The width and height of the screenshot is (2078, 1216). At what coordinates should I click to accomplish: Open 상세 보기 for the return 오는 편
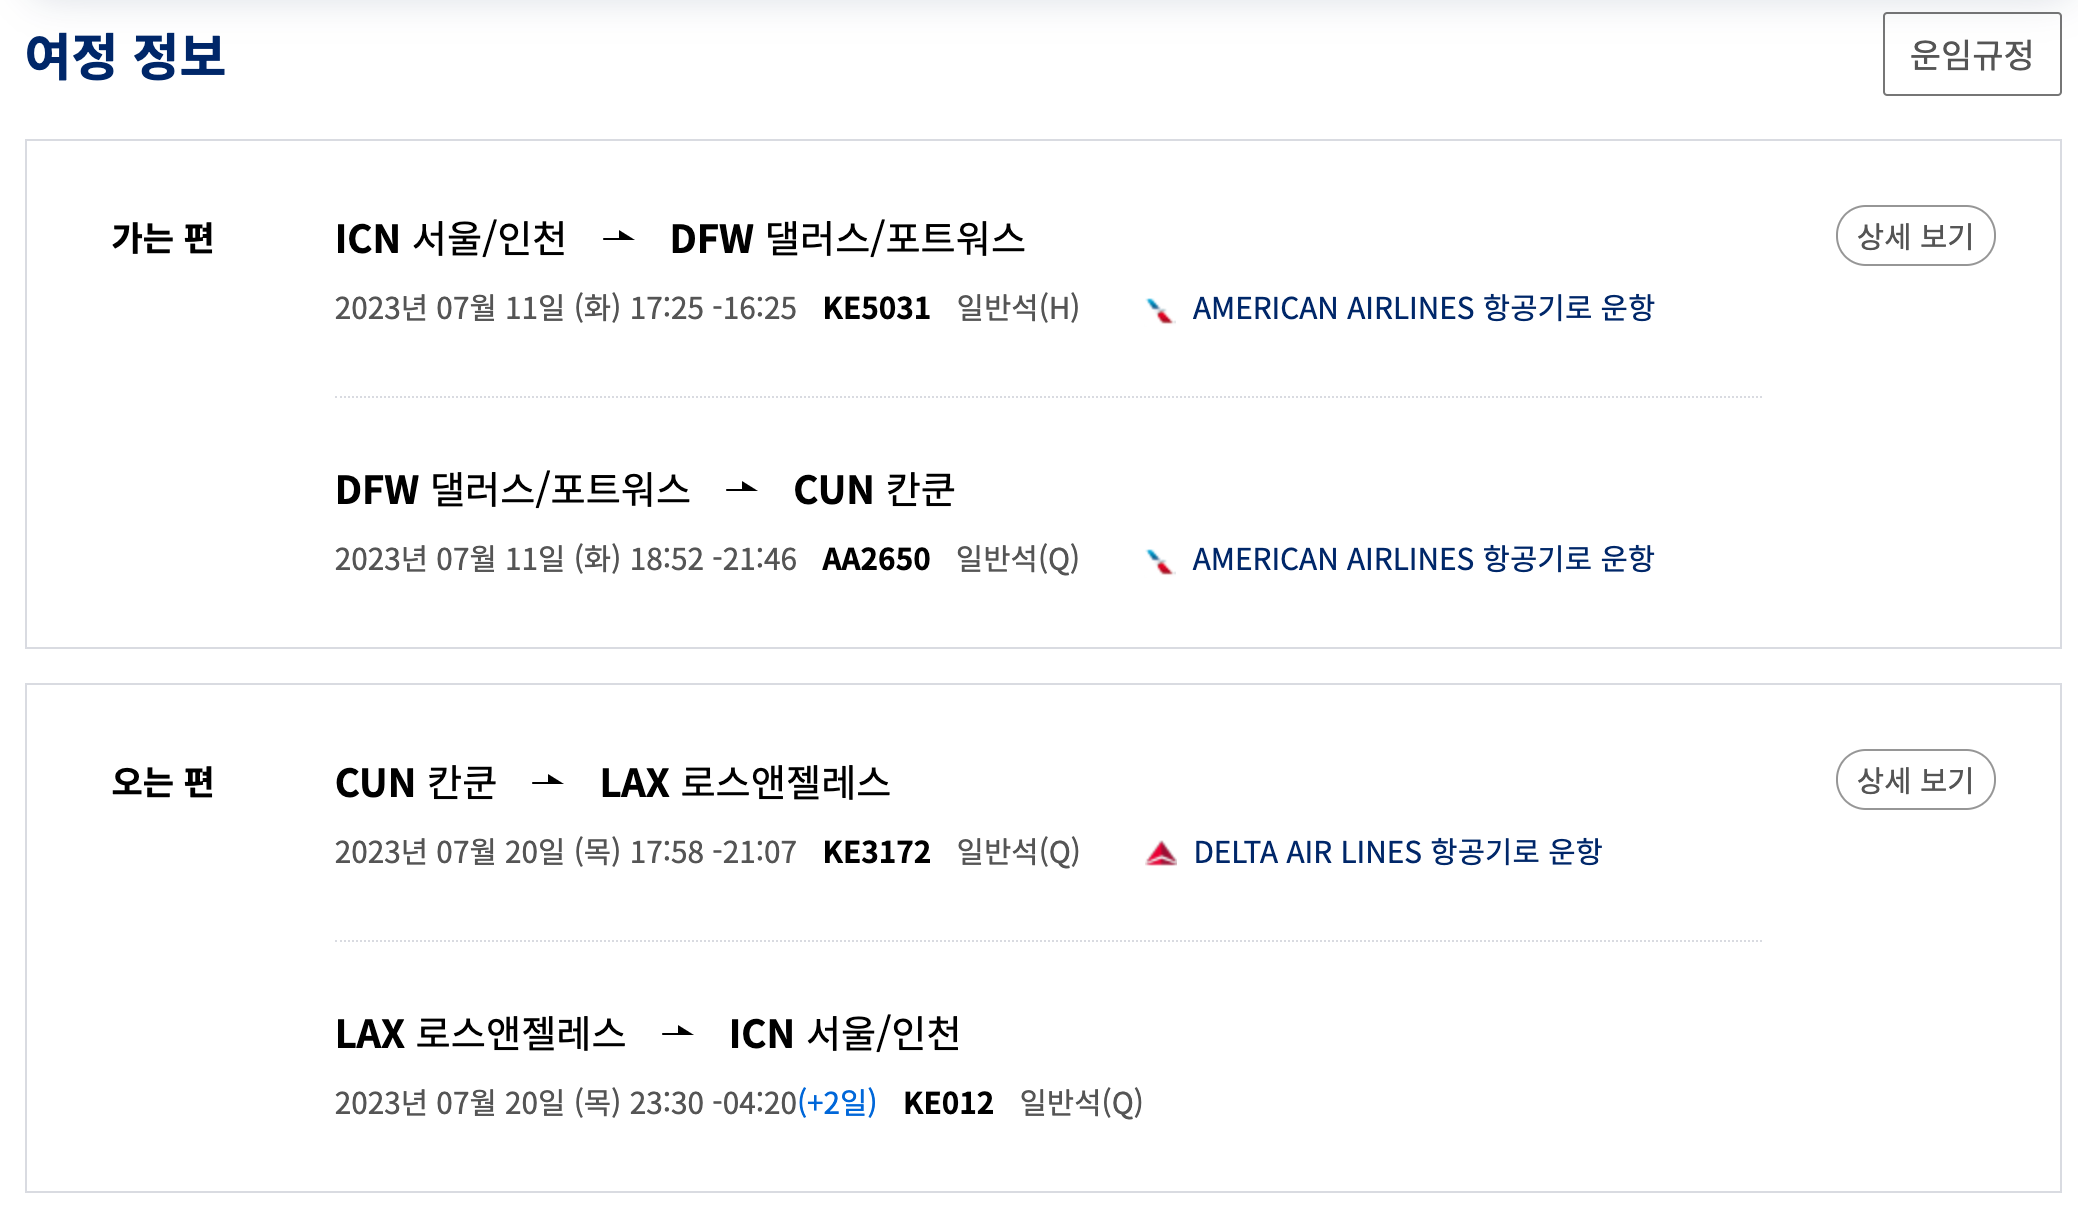pos(1915,780)
